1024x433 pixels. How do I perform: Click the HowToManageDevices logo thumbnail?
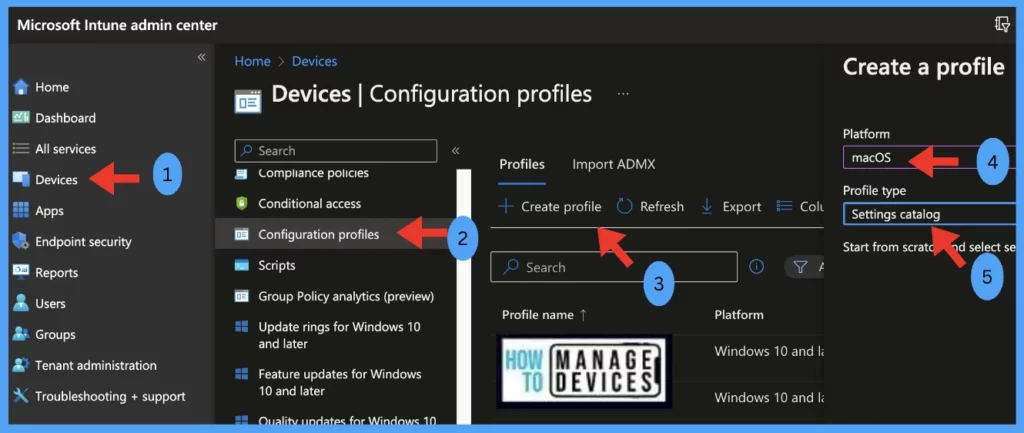[x=584, y=372]
